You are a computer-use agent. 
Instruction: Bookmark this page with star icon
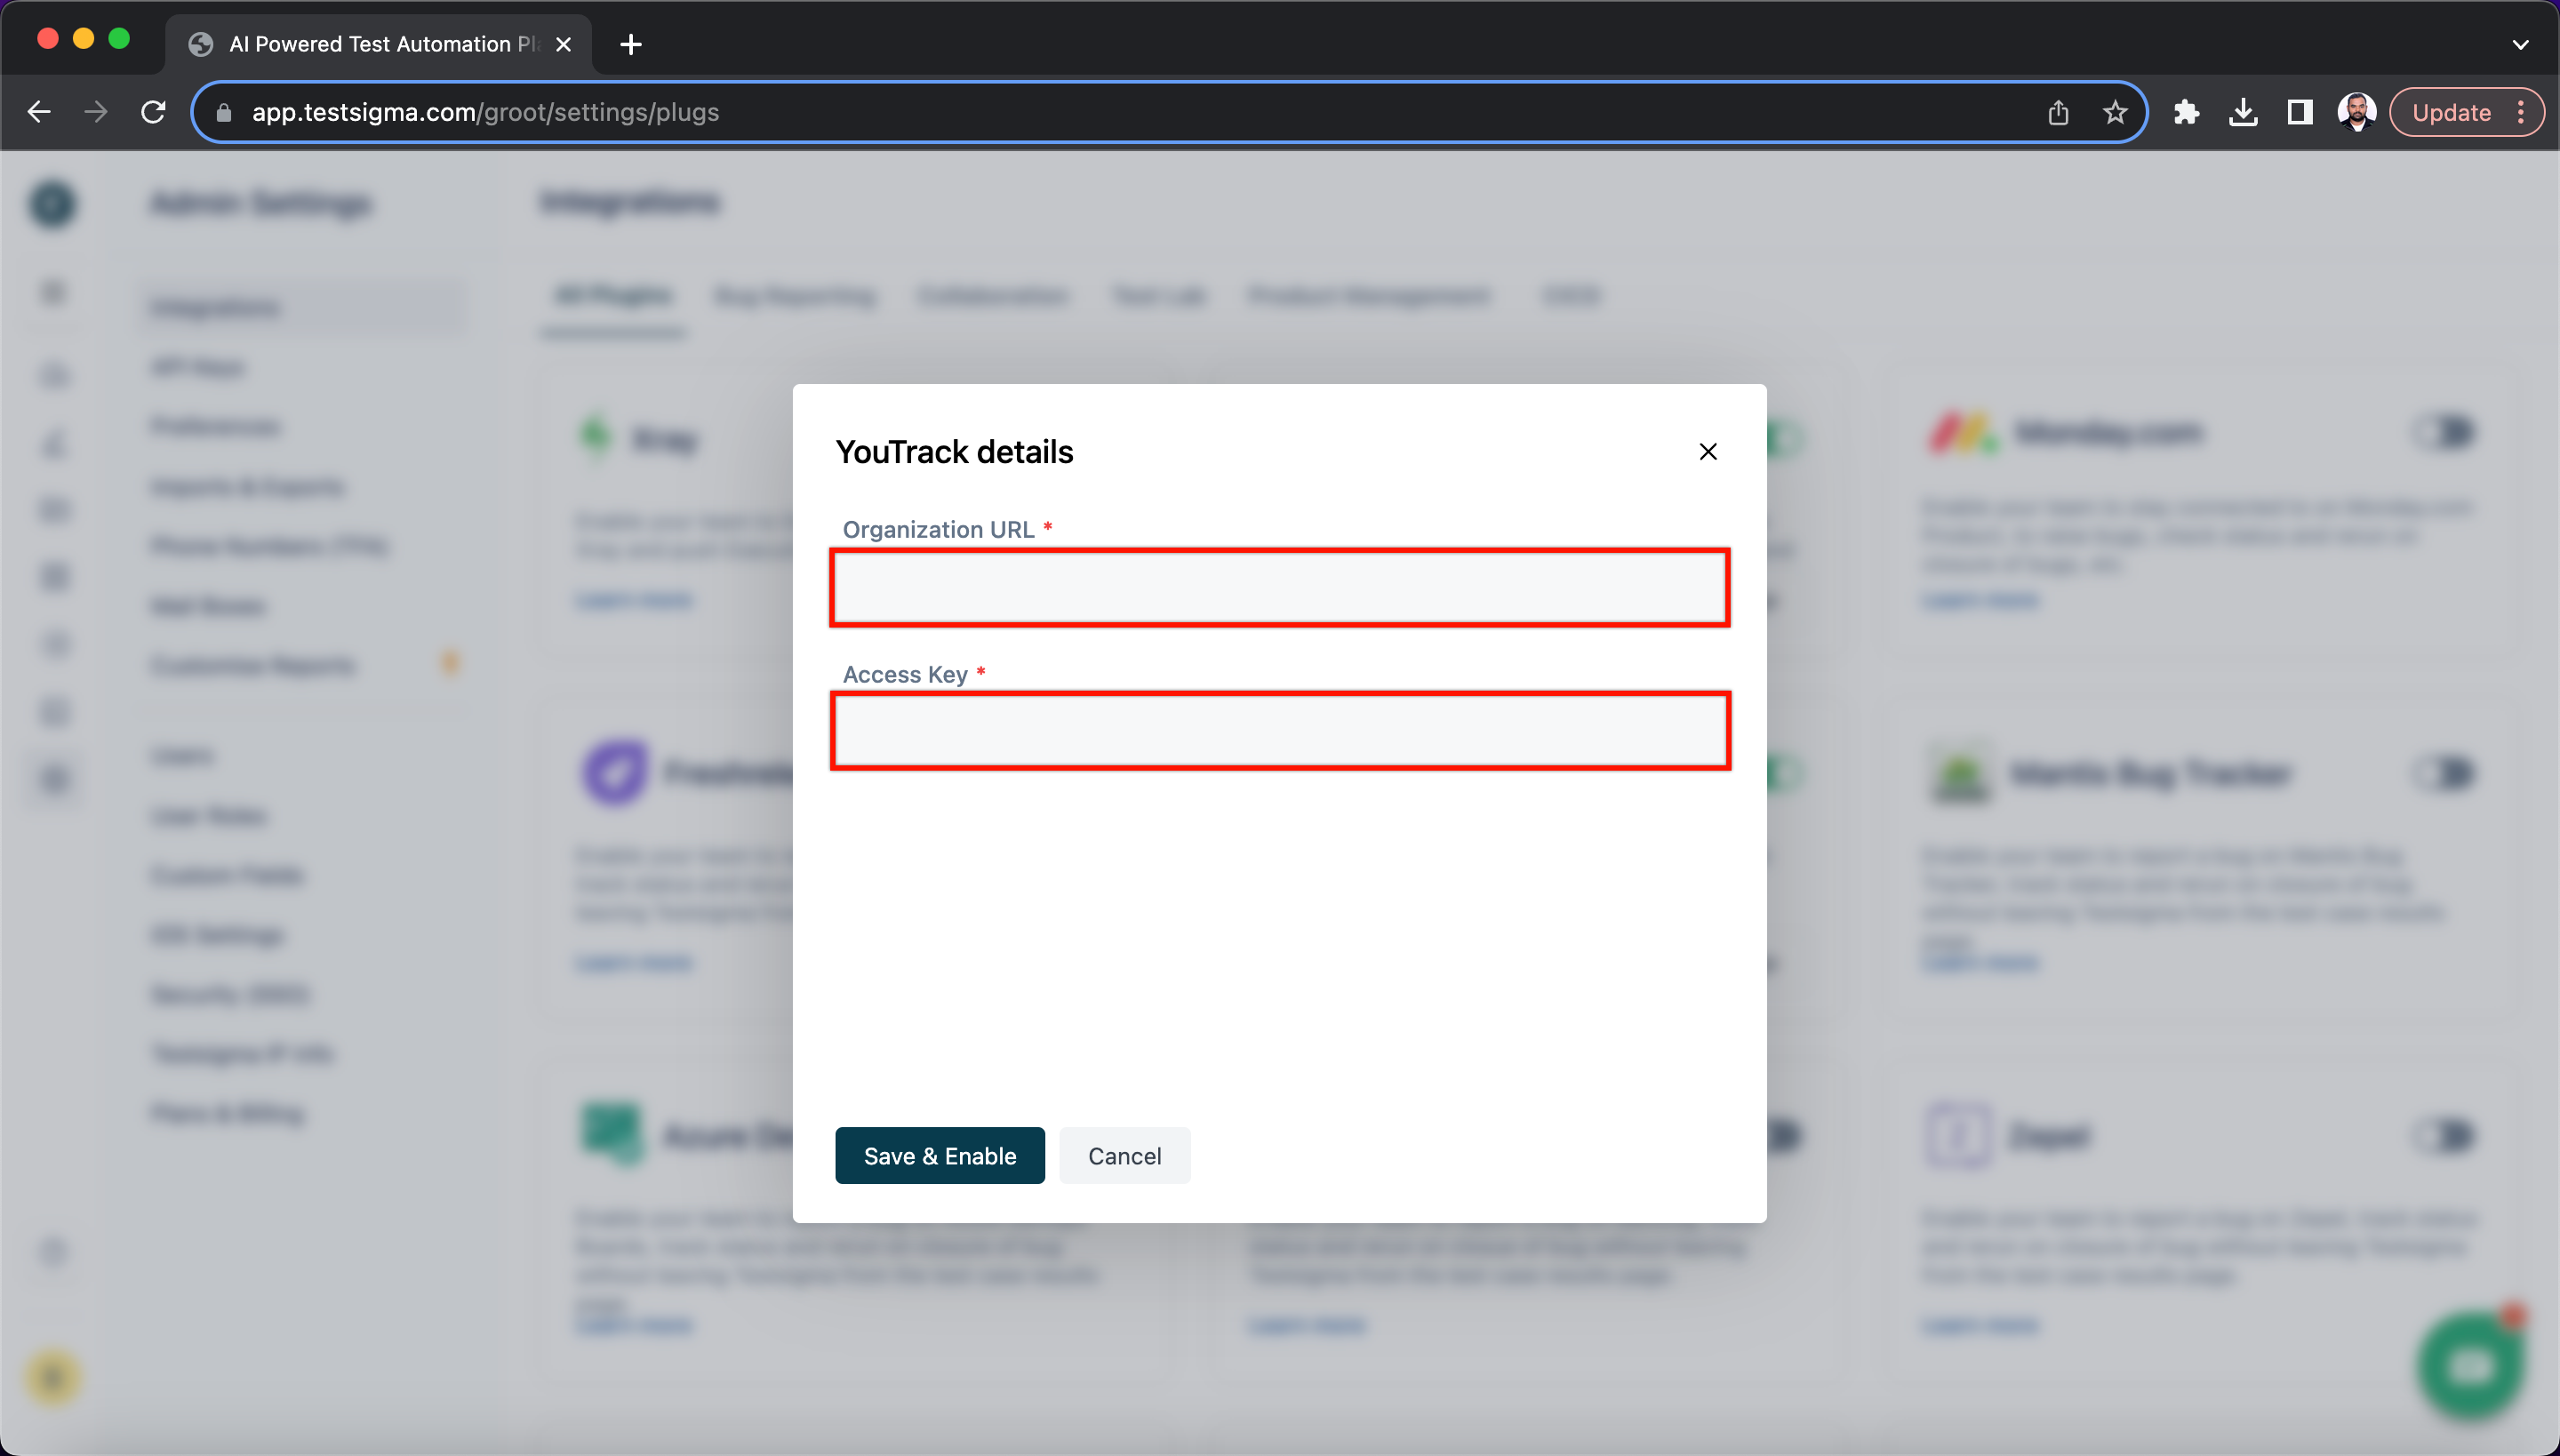click(2115, 112)
